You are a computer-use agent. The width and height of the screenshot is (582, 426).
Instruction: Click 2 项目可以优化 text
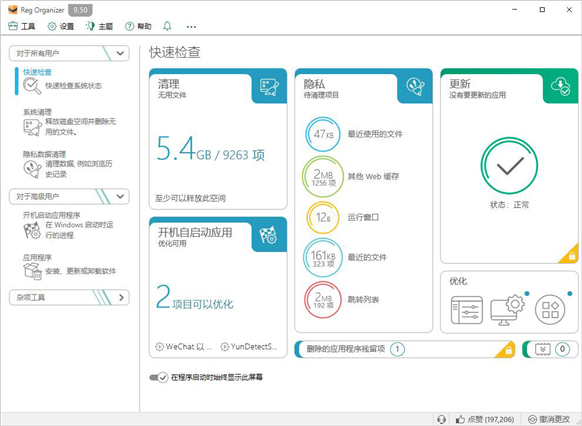[x=194, y=298]
